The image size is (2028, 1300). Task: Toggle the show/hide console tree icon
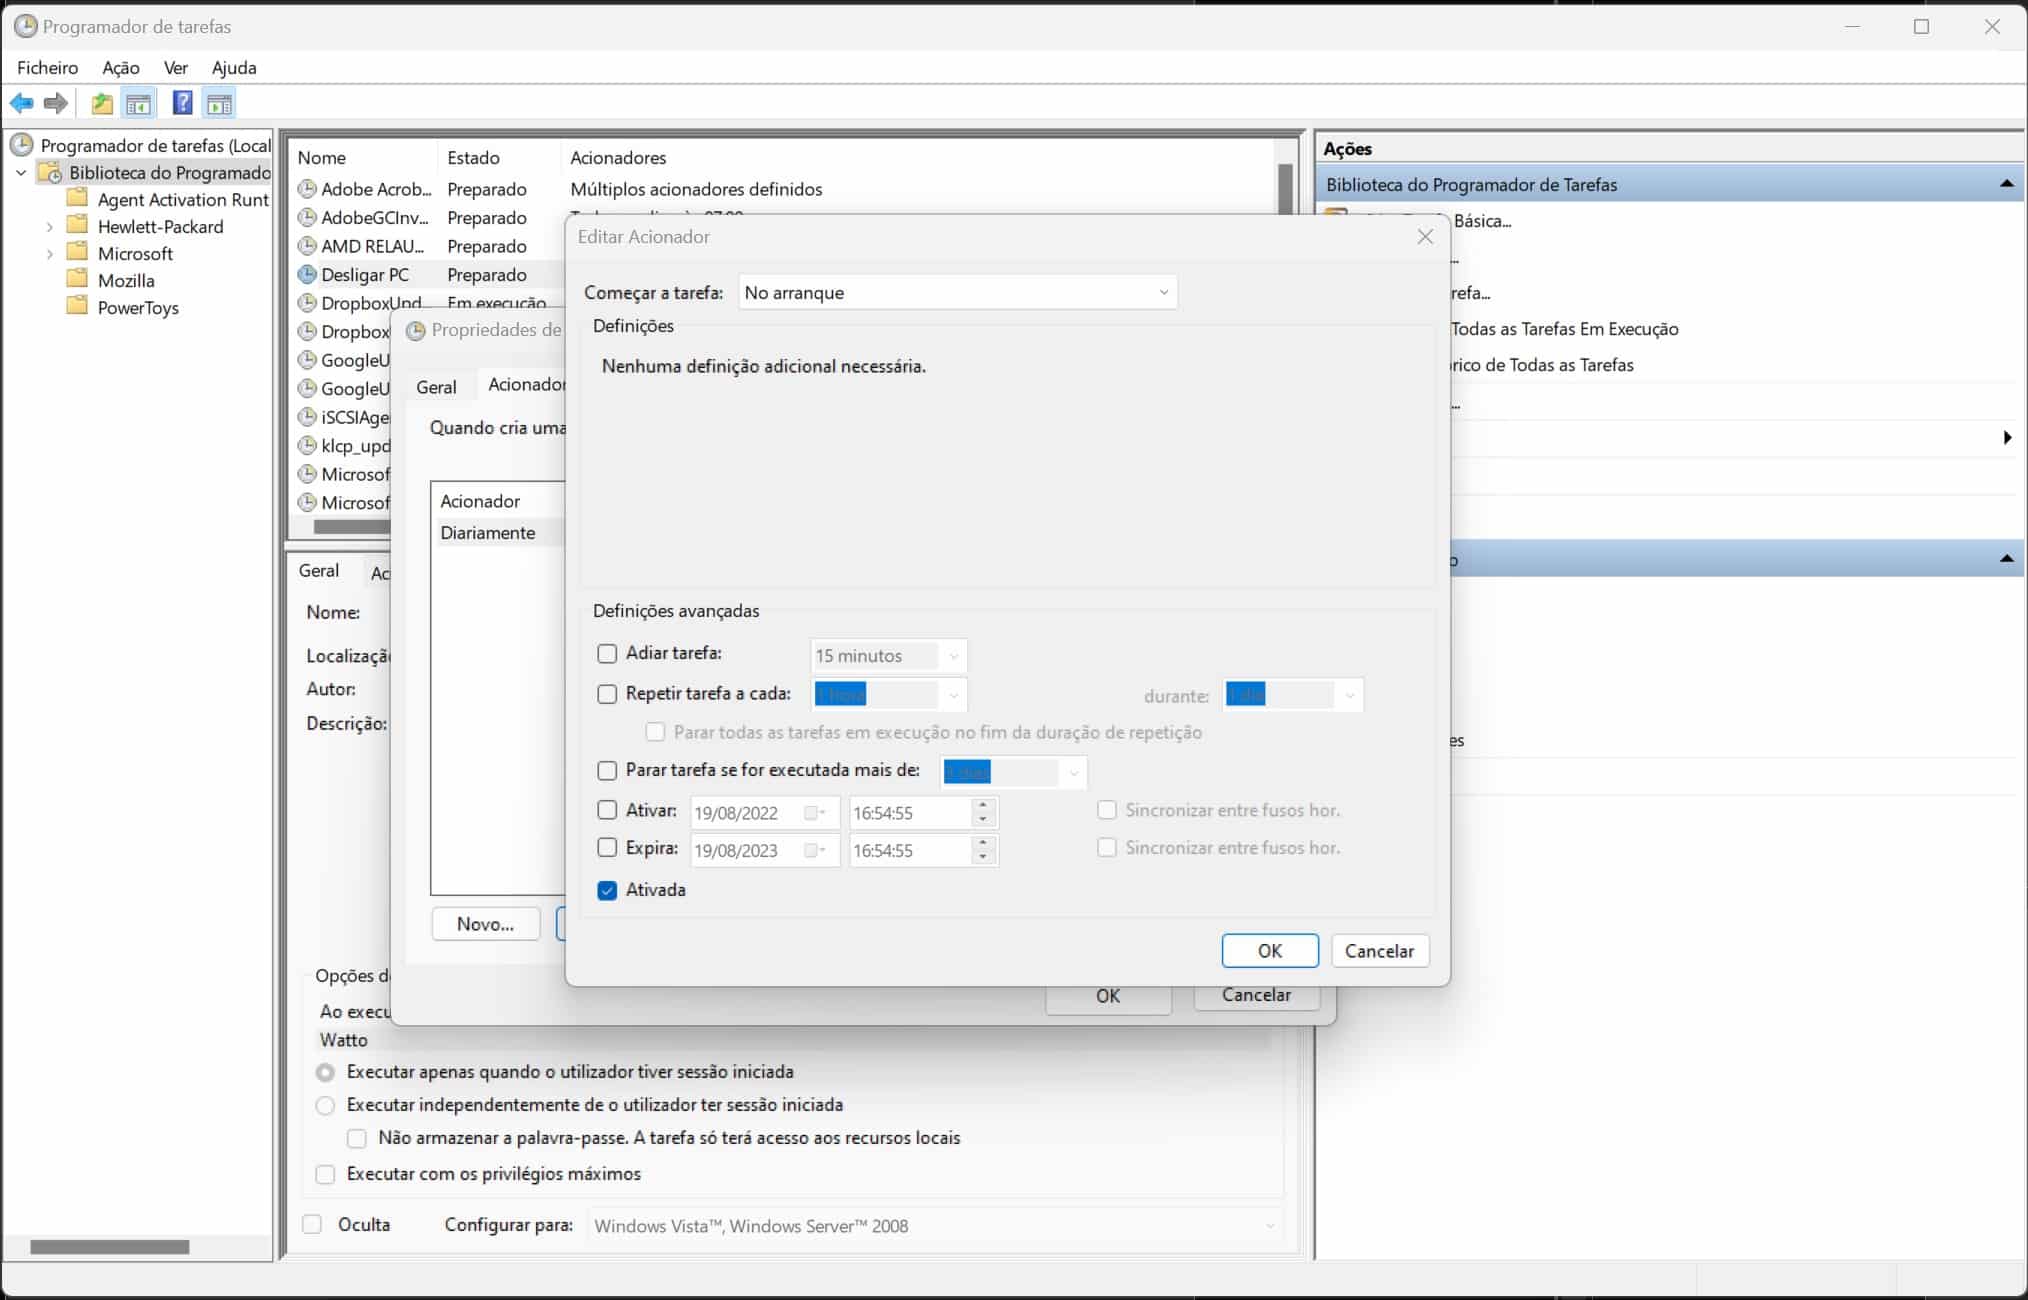138,103
